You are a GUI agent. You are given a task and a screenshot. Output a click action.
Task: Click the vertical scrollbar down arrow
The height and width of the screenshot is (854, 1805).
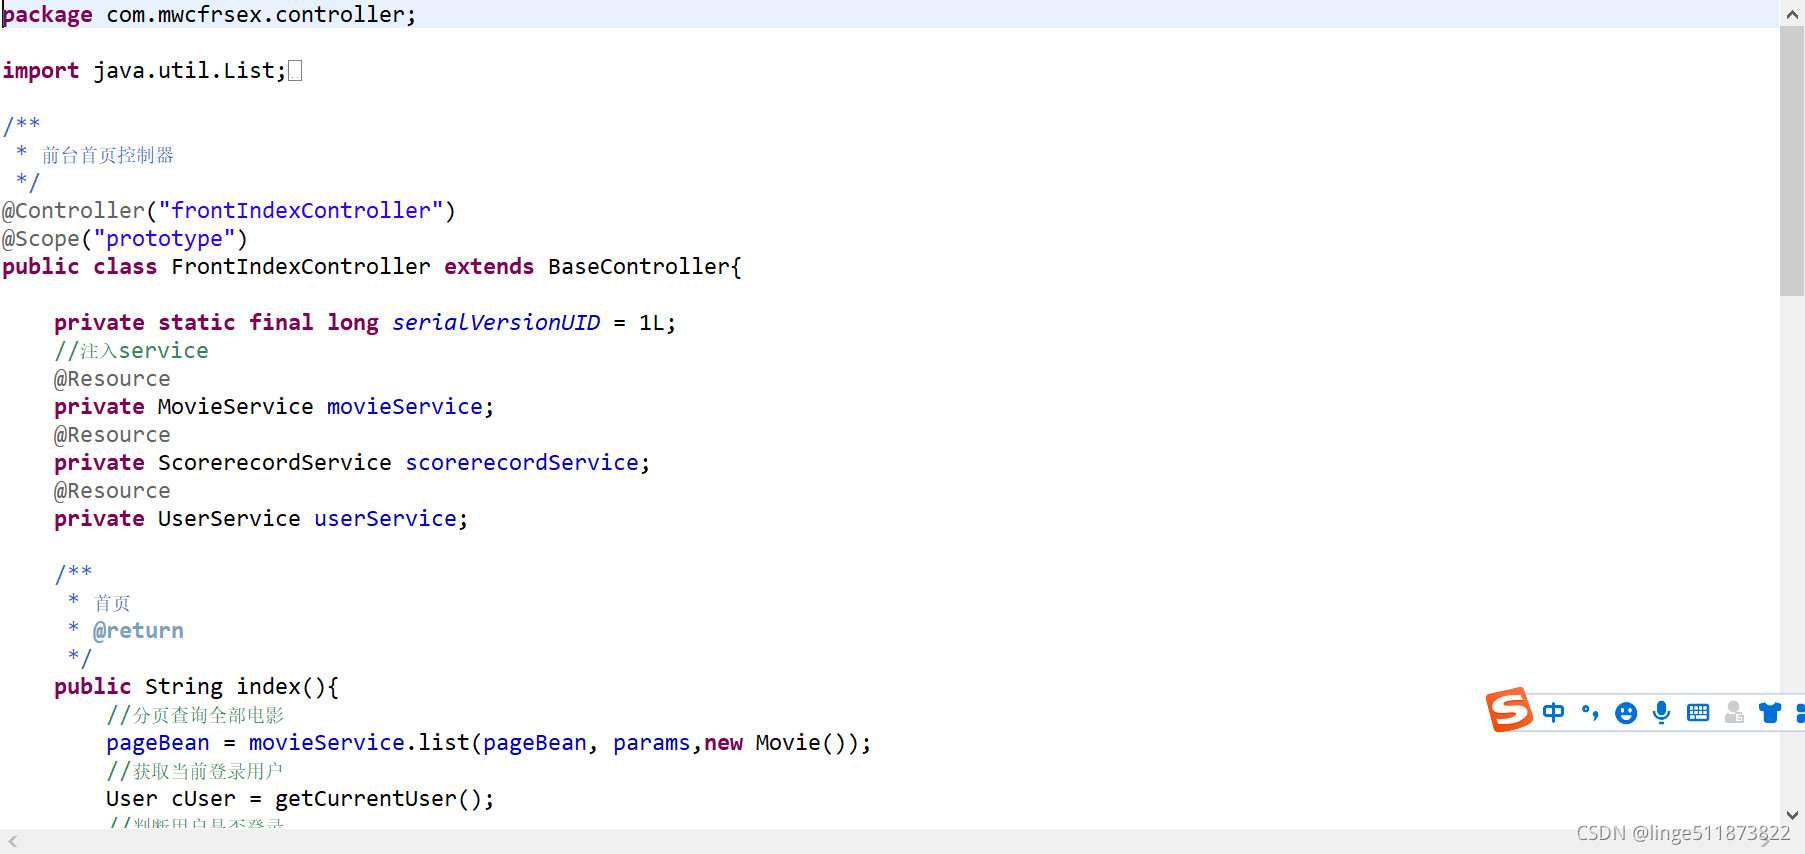[x=1792, y=815]
